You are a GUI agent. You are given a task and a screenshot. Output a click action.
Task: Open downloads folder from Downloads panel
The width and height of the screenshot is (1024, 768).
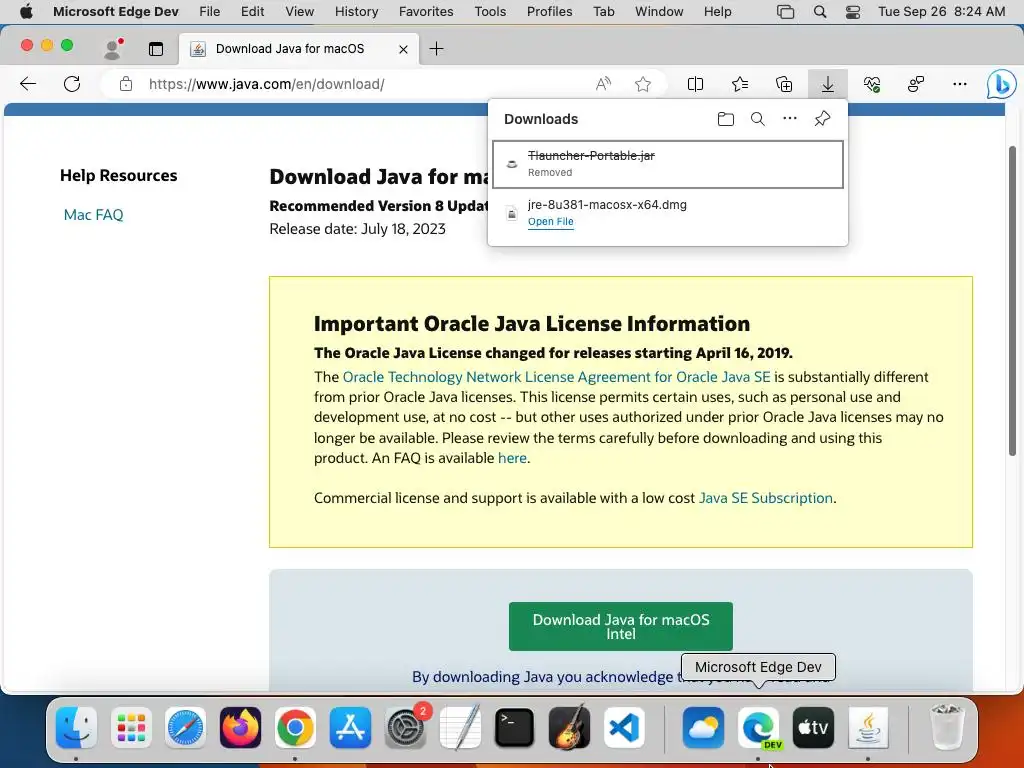click(726, 119)
